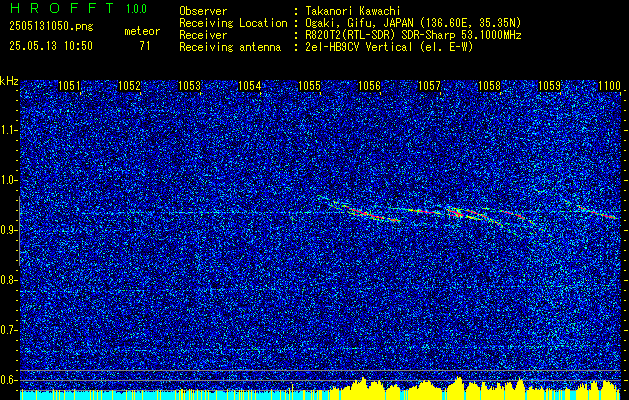Click the 2el-HB9CV Vertical antenna text
Screen dimensions: 629x400
(x=387, y=47)
